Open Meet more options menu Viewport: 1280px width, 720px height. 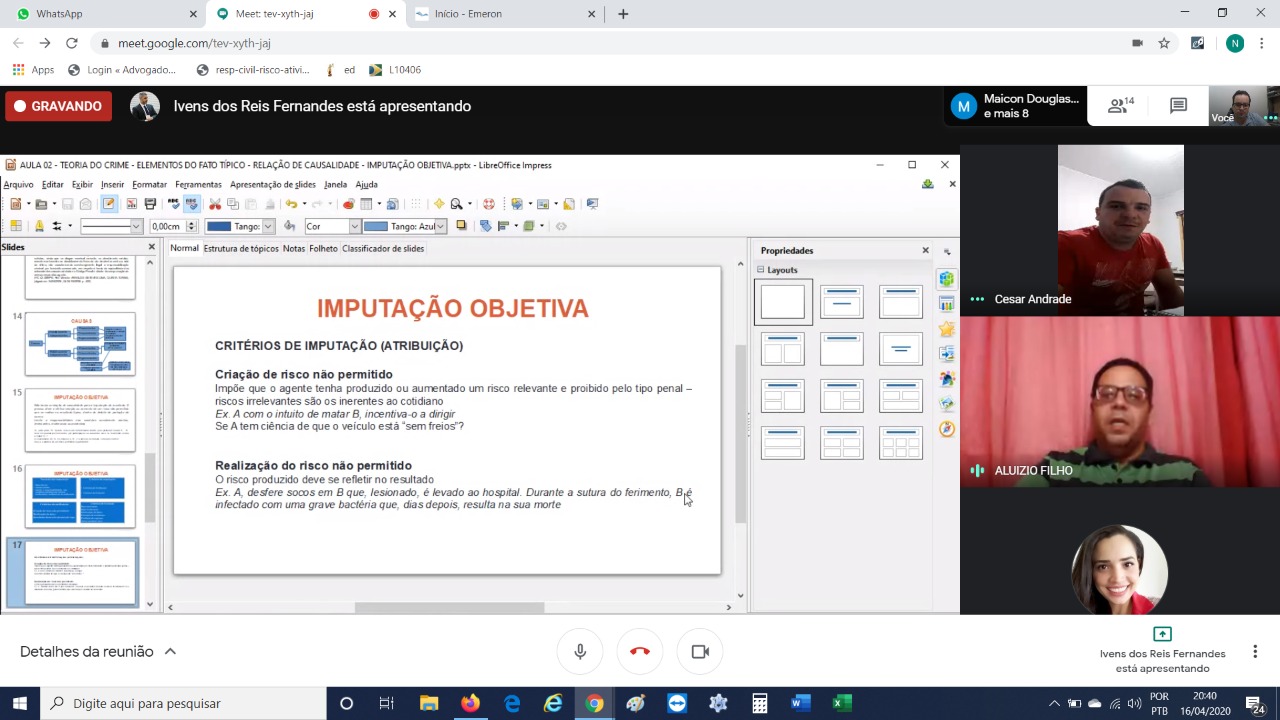click(1255, 652)
